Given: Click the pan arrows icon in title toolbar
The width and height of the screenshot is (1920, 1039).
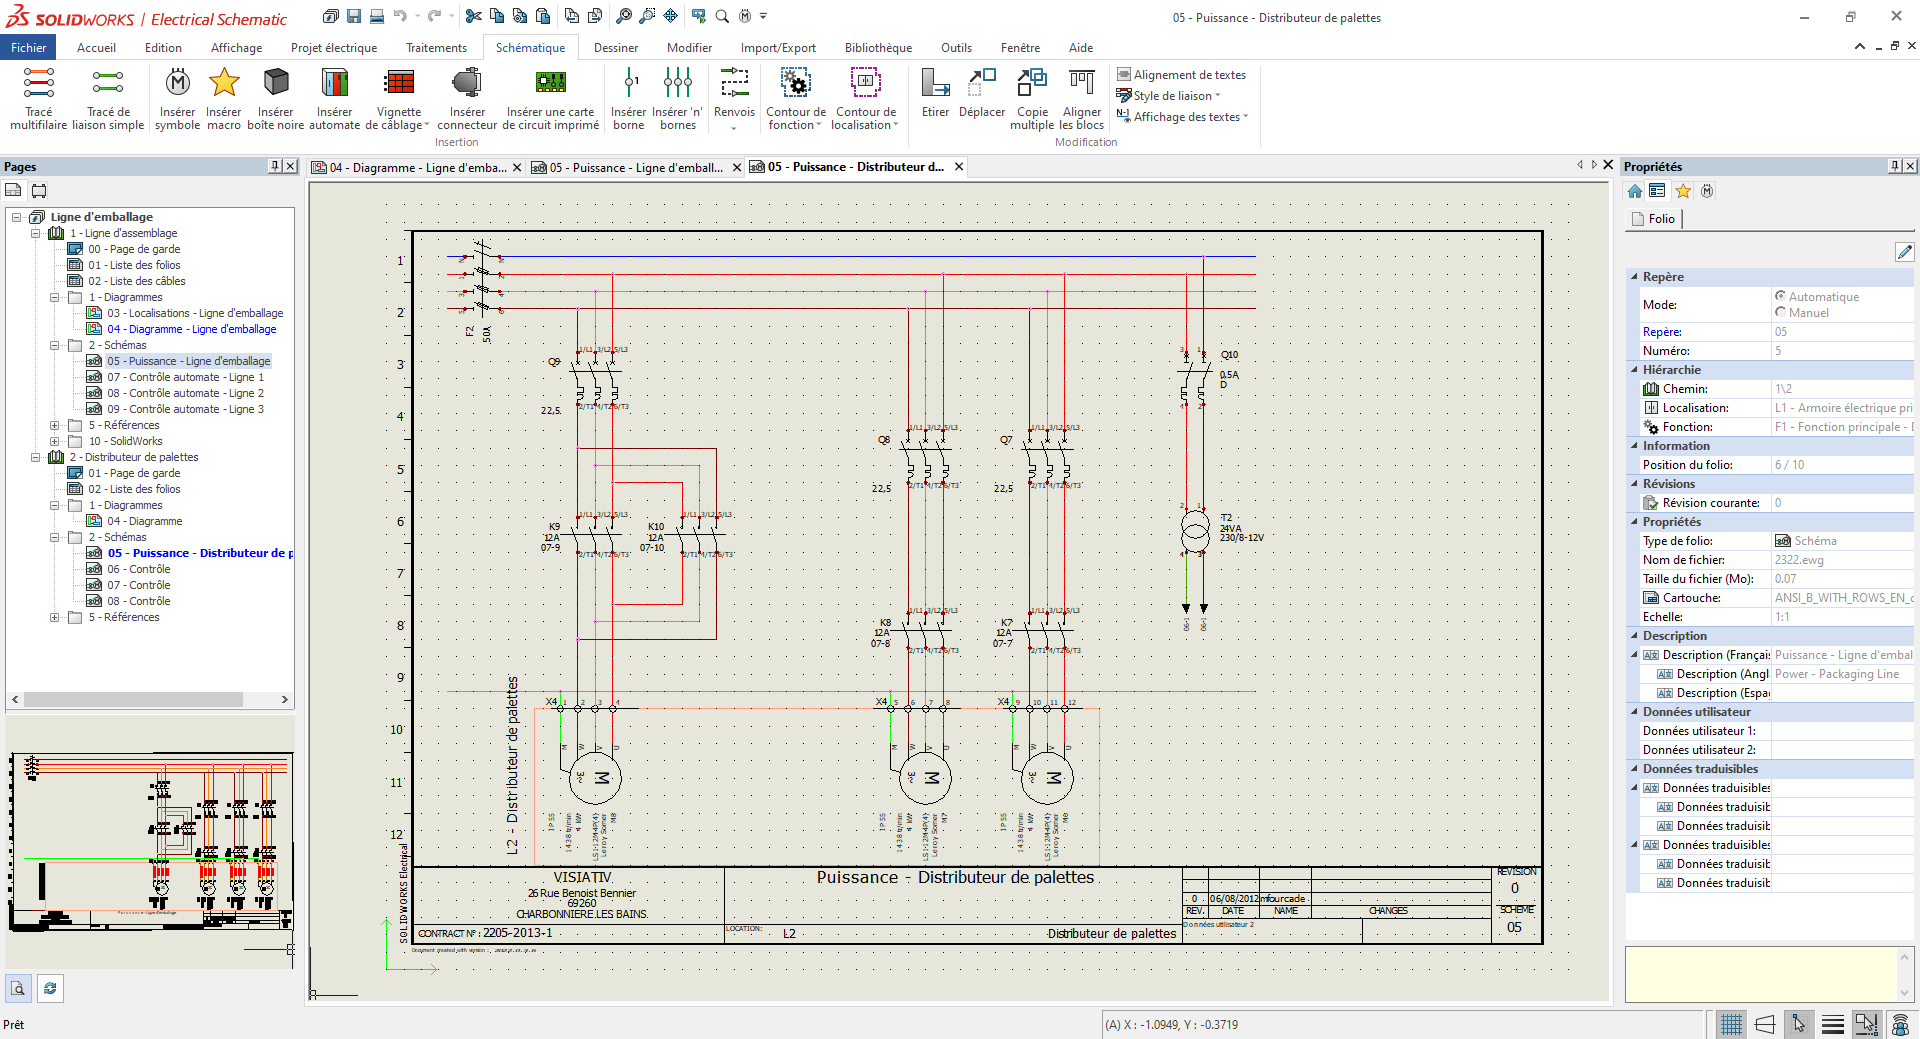Looking at the screenshot, I should 671,16.
